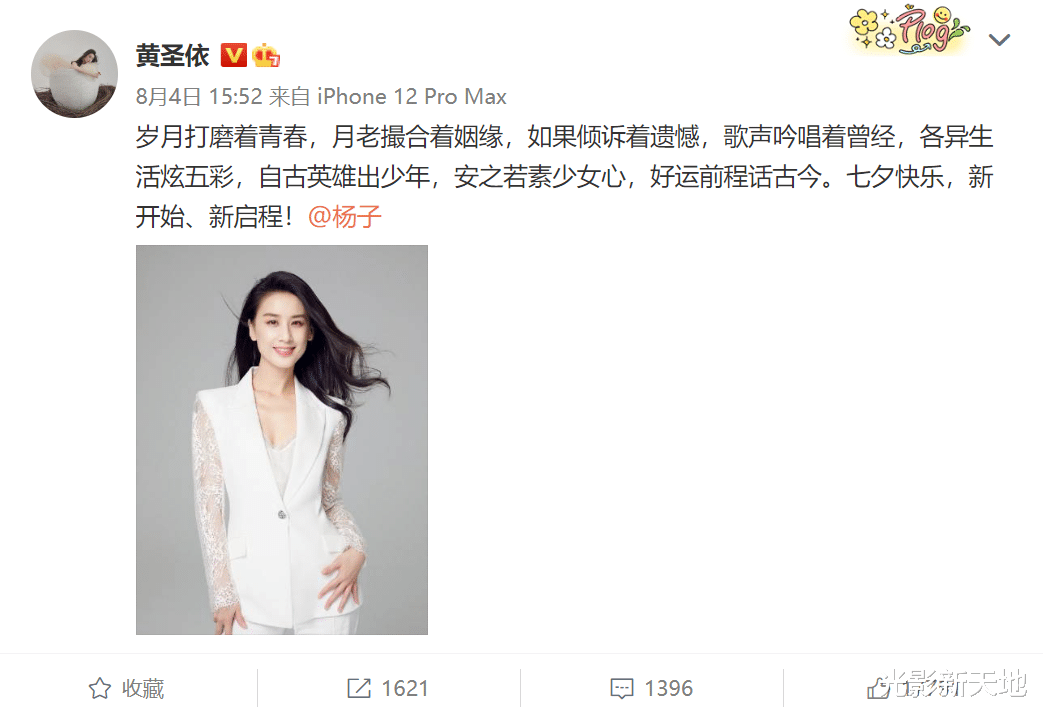The height and width of the screenshot is (718, 1043).
Task: Click the smiley face on the Plog badge
Action: pos(942,15)
